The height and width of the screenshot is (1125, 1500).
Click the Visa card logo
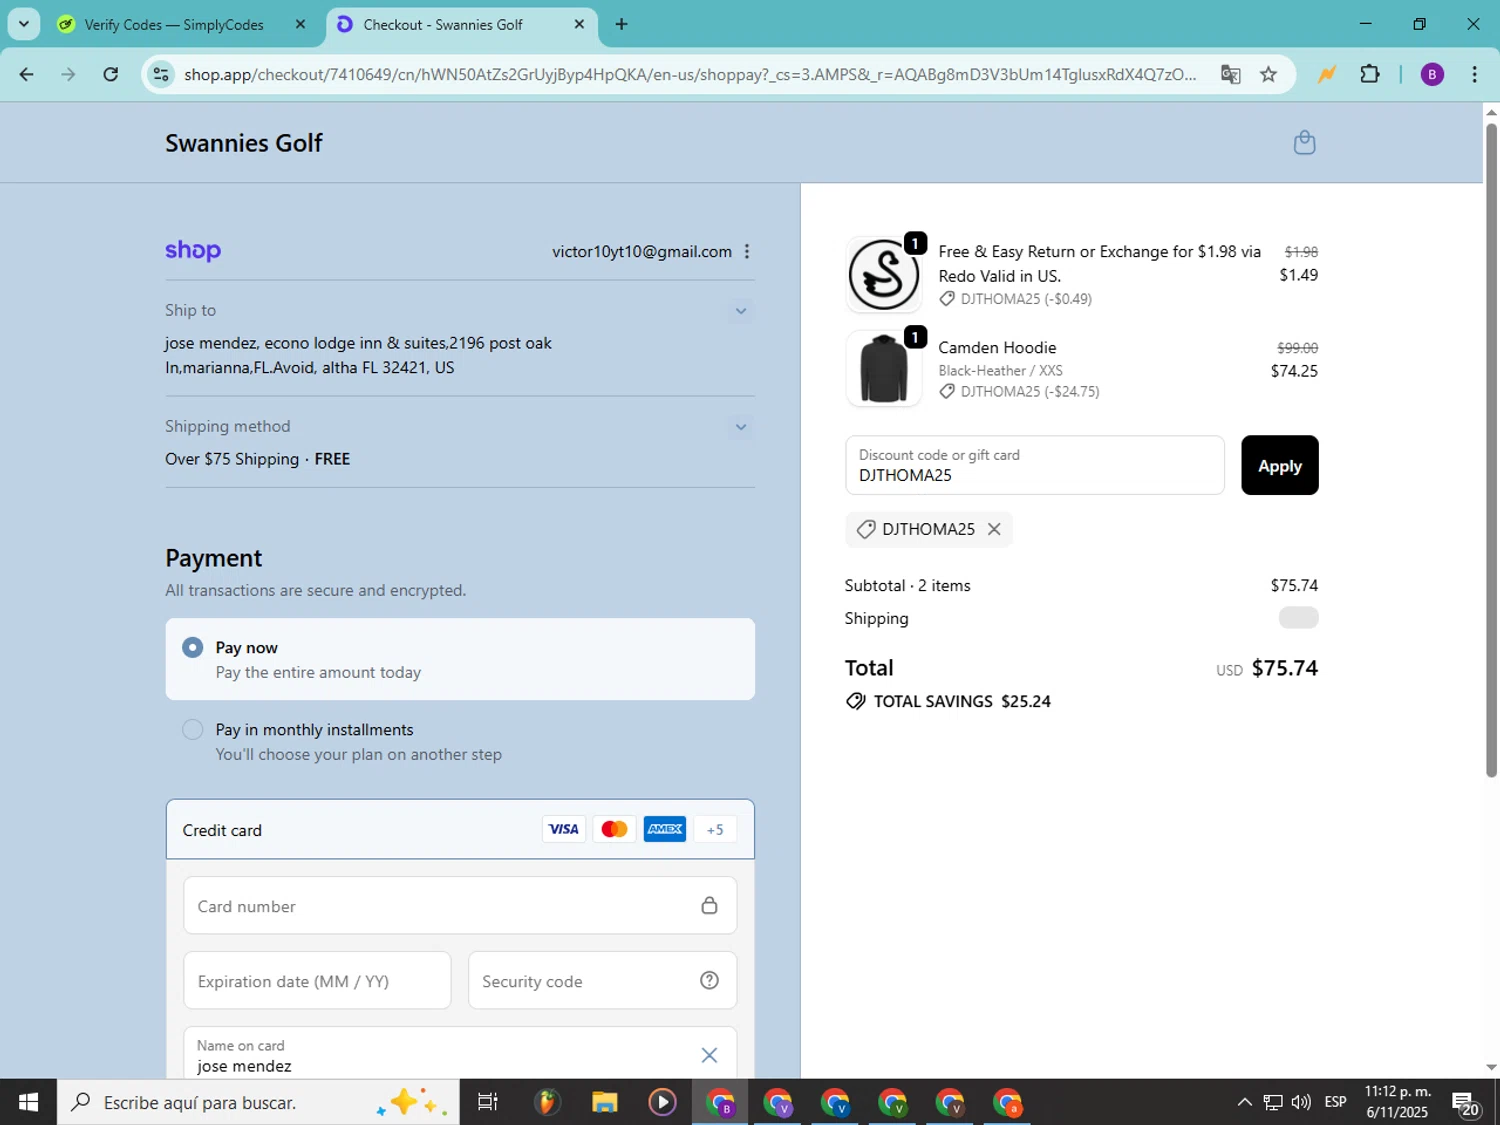pyautogui.click(x=563, y=829)
